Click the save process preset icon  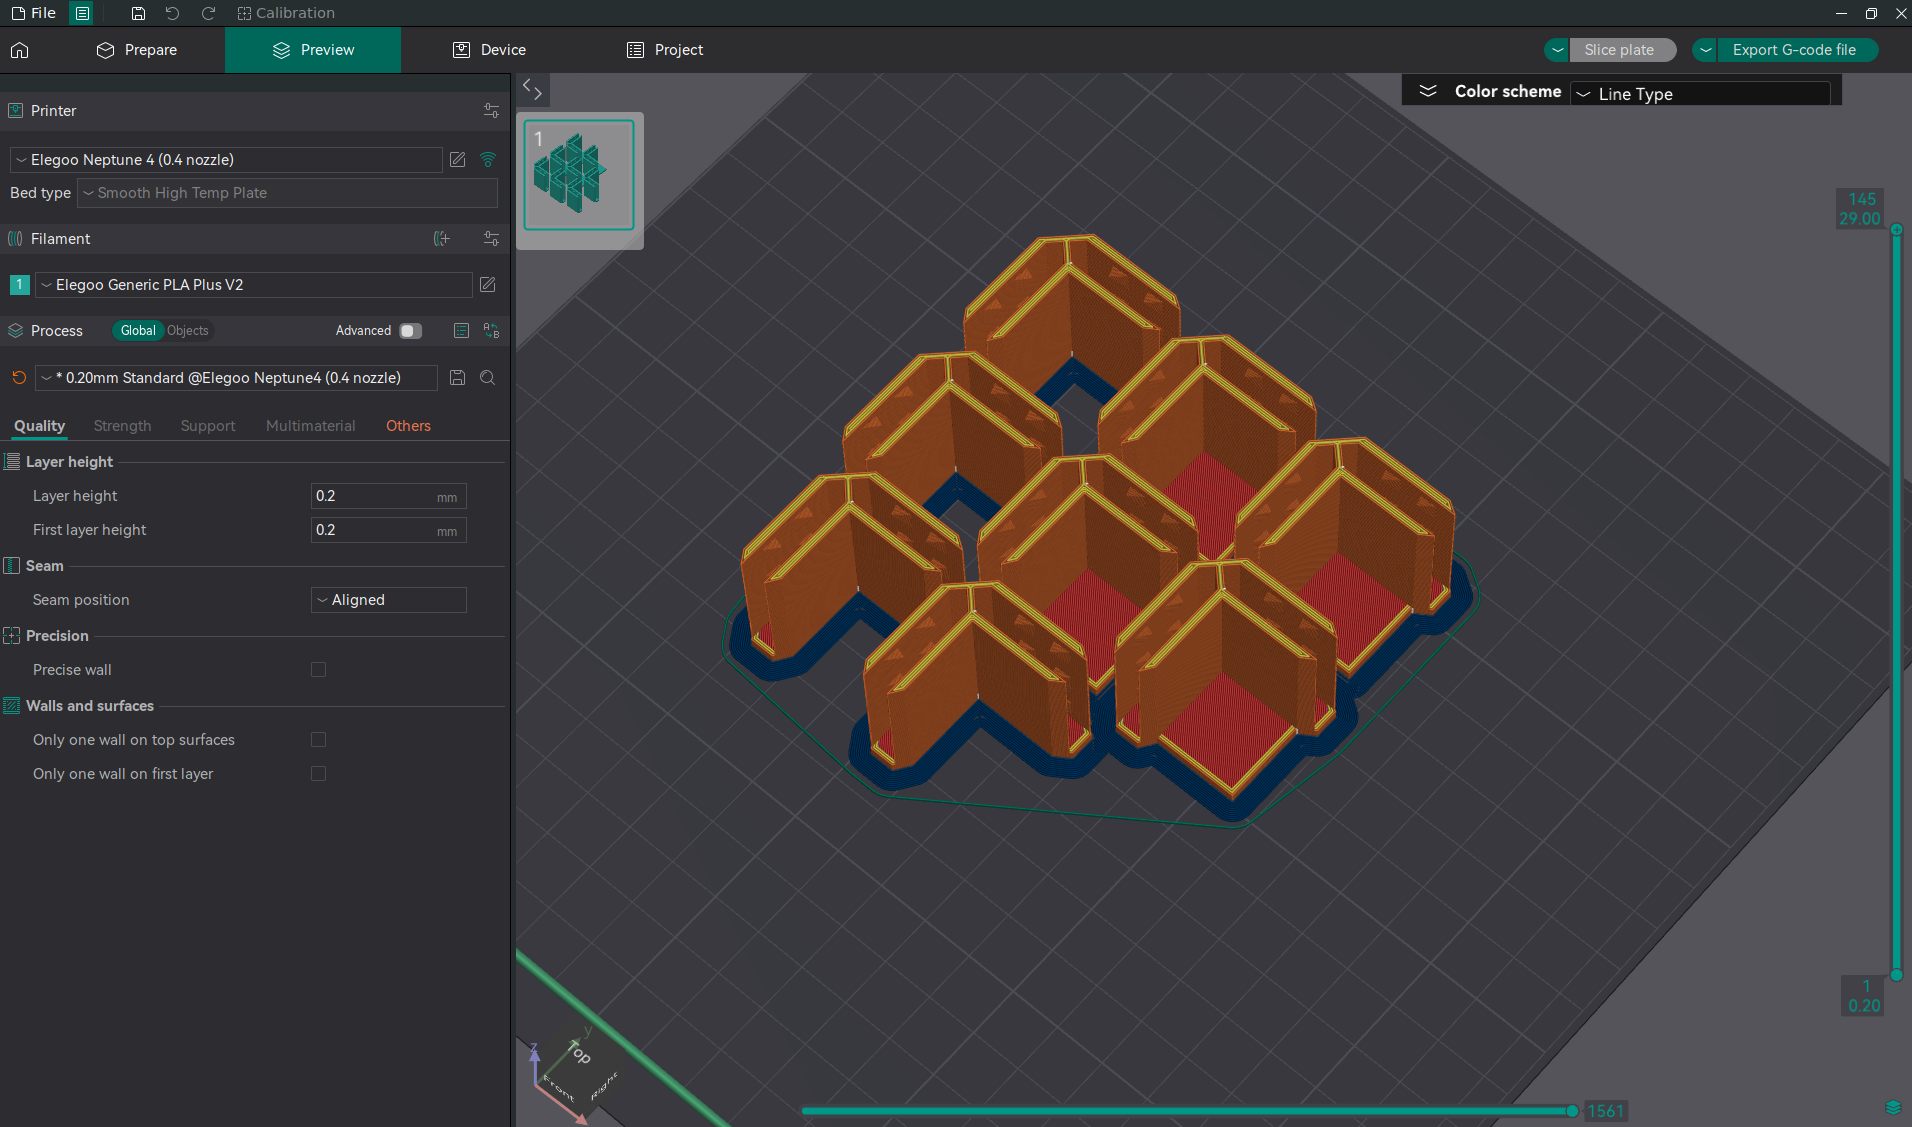(457, 378)
